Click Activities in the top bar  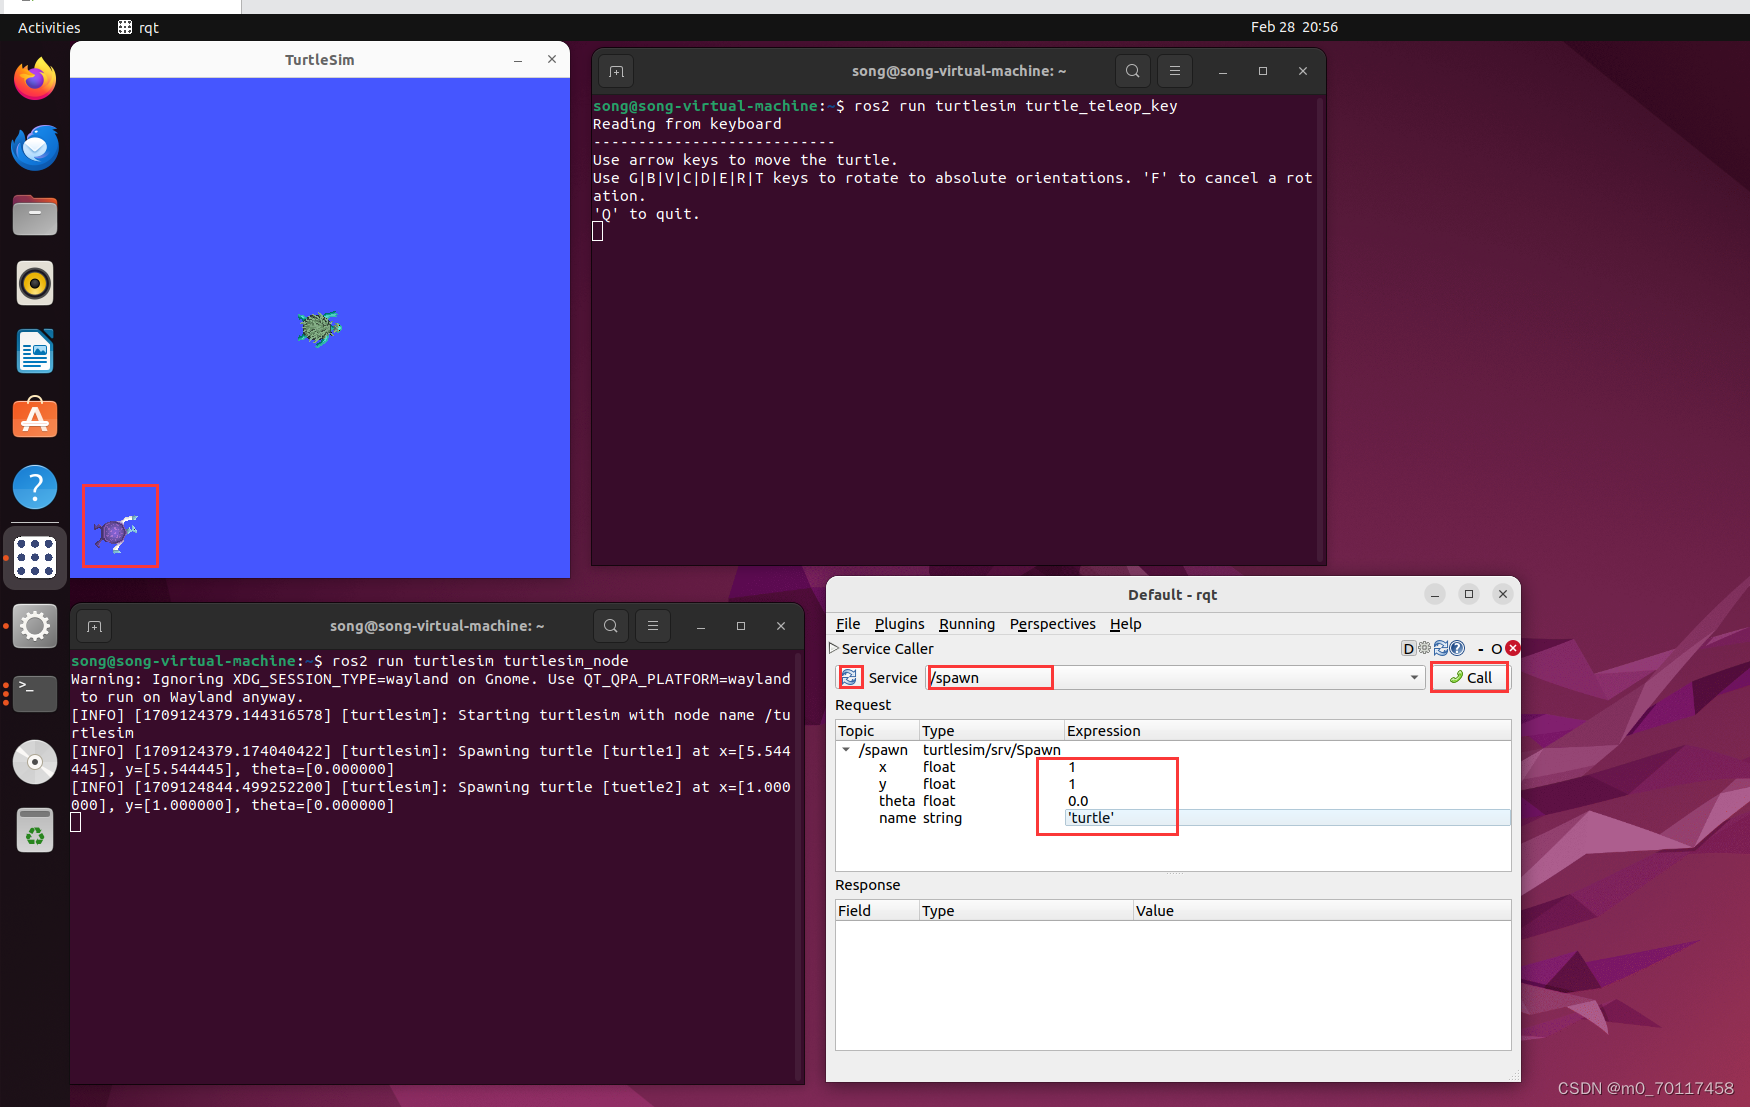pyautogui.click(x=48, y=27)
